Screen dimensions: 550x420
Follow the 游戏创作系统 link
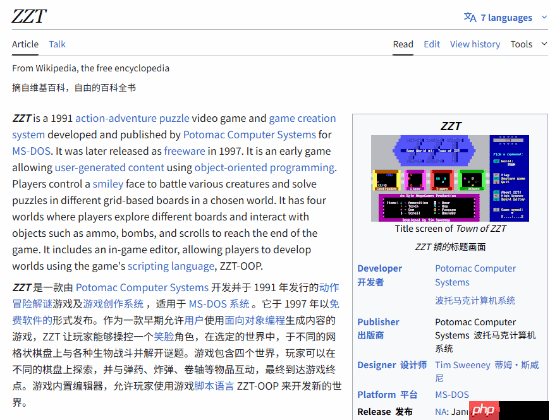pyautogui.click(x=113, y=304)
